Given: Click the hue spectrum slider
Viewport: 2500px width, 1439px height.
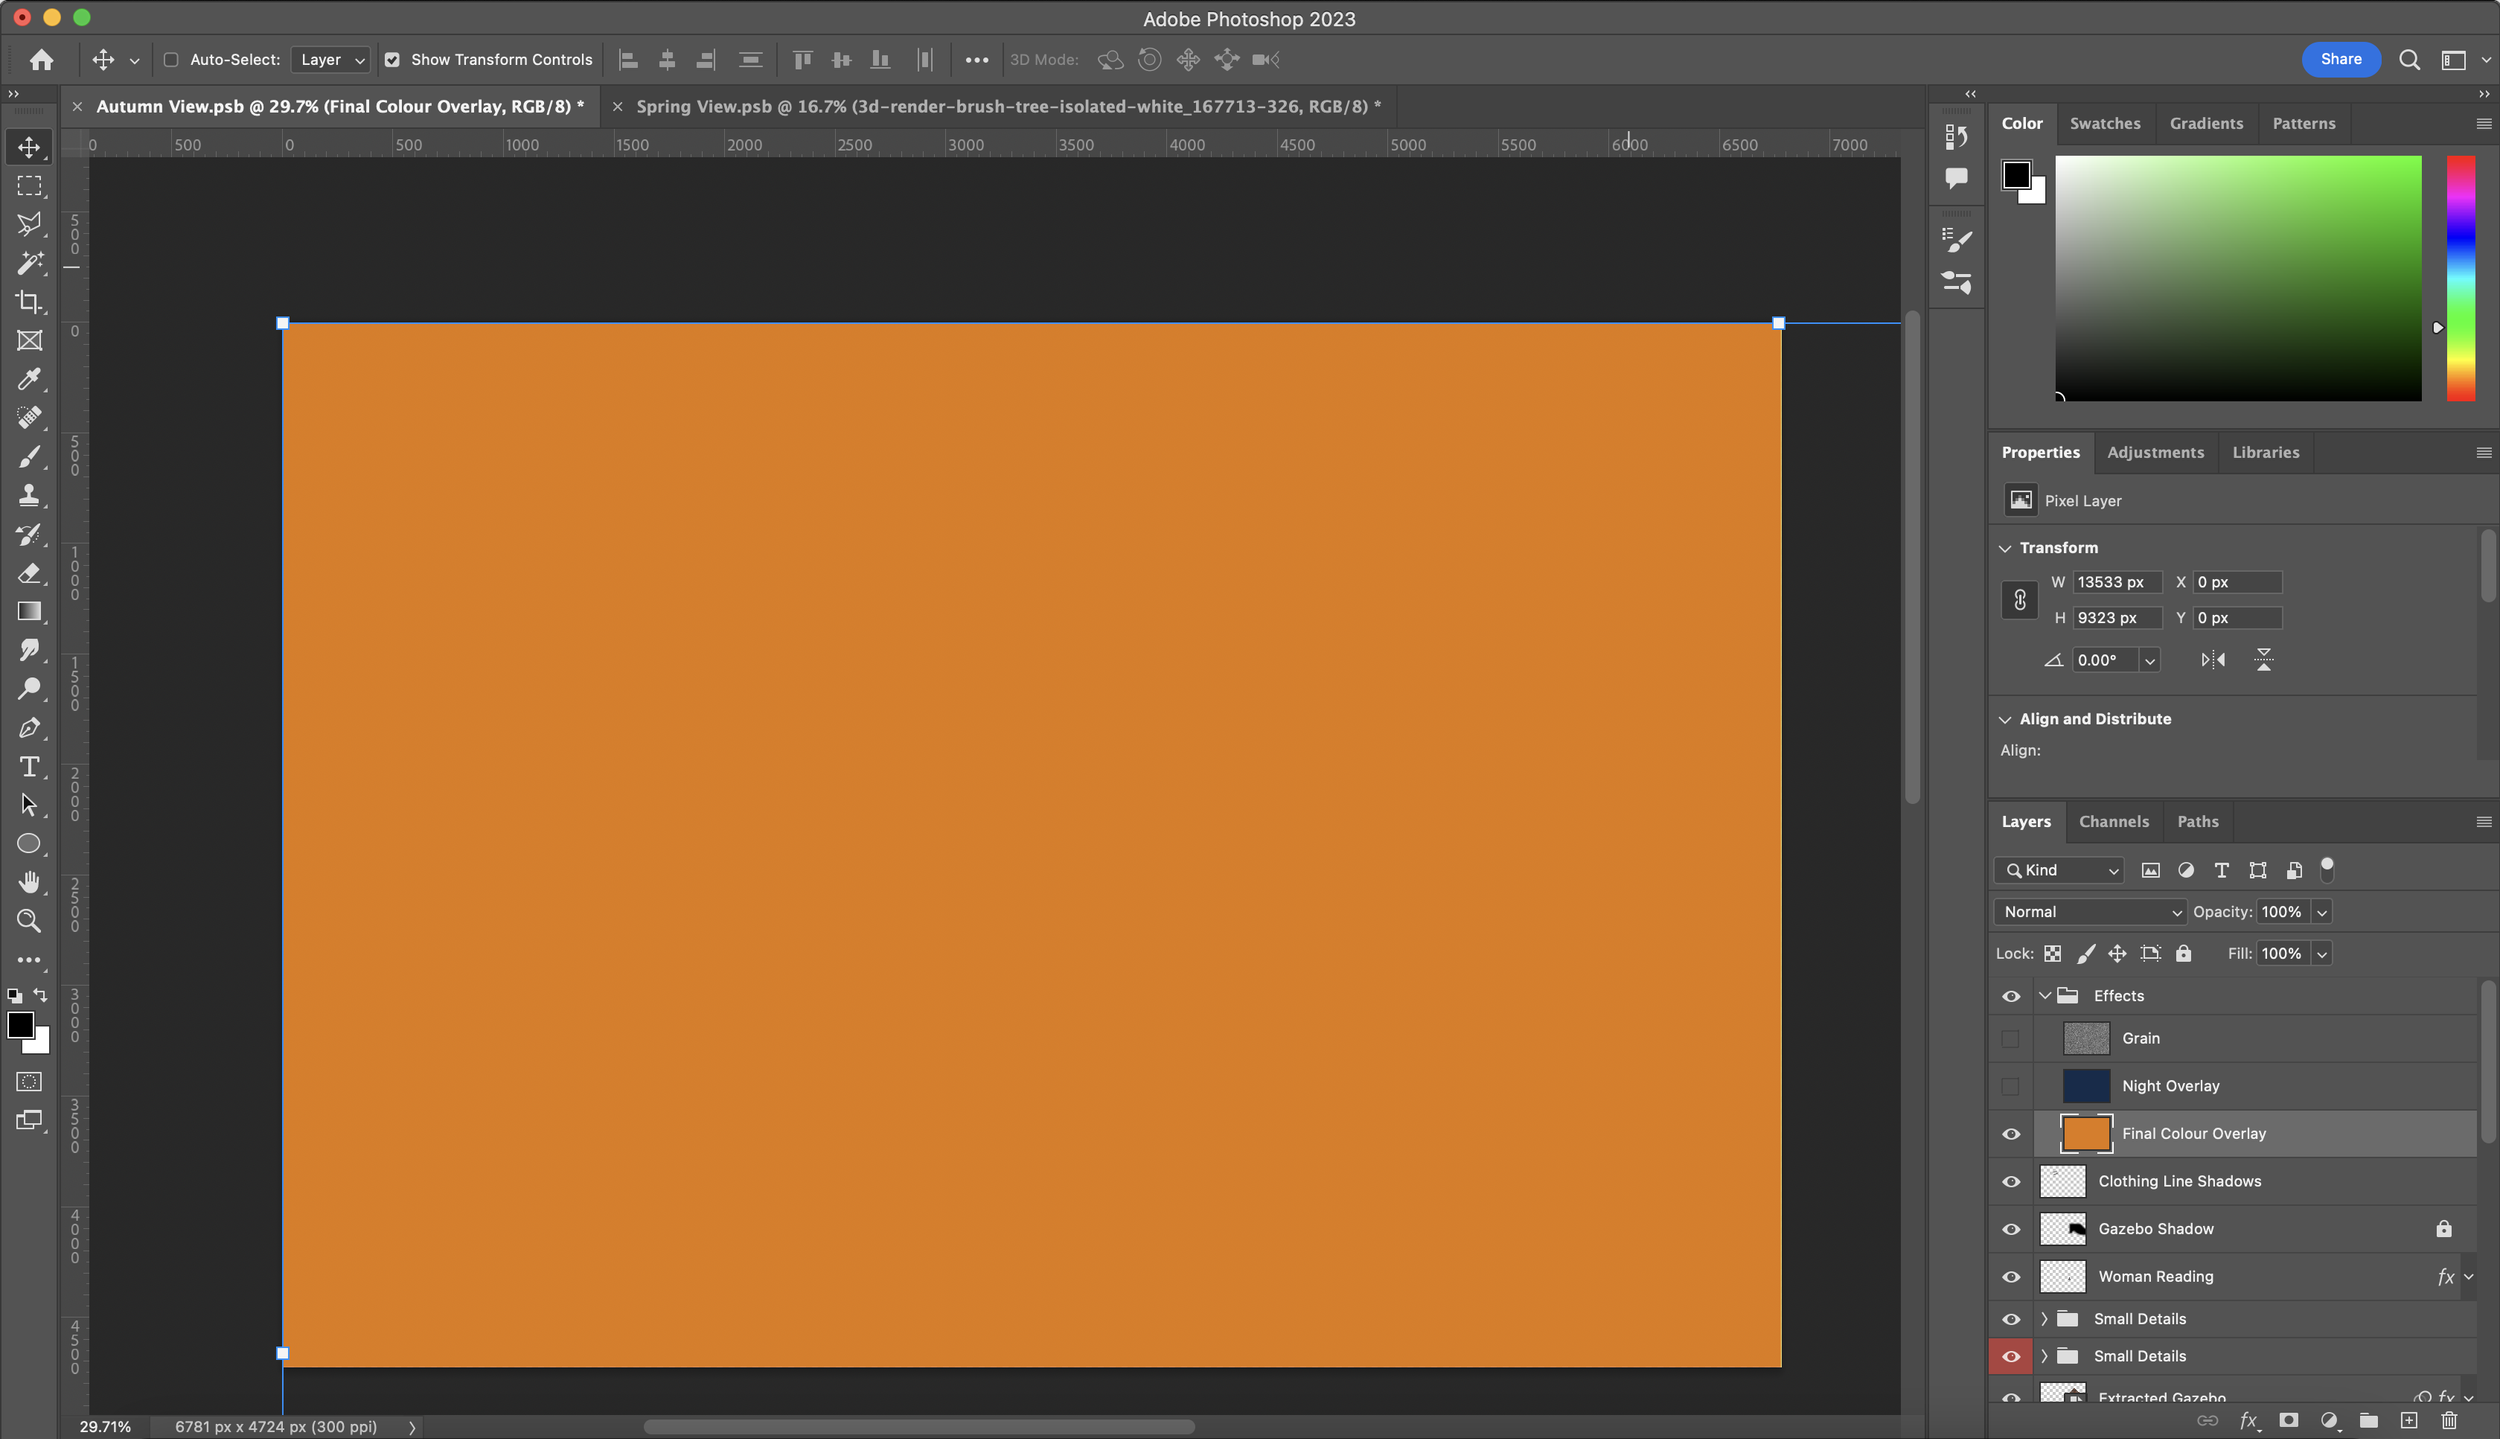Looking at the screenshot, I should pyautogui.click(x=2460, y=278).
